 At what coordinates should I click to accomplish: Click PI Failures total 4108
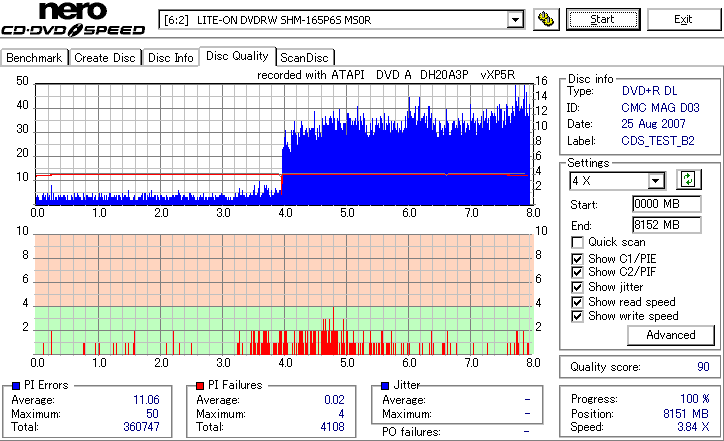[332, 427]
